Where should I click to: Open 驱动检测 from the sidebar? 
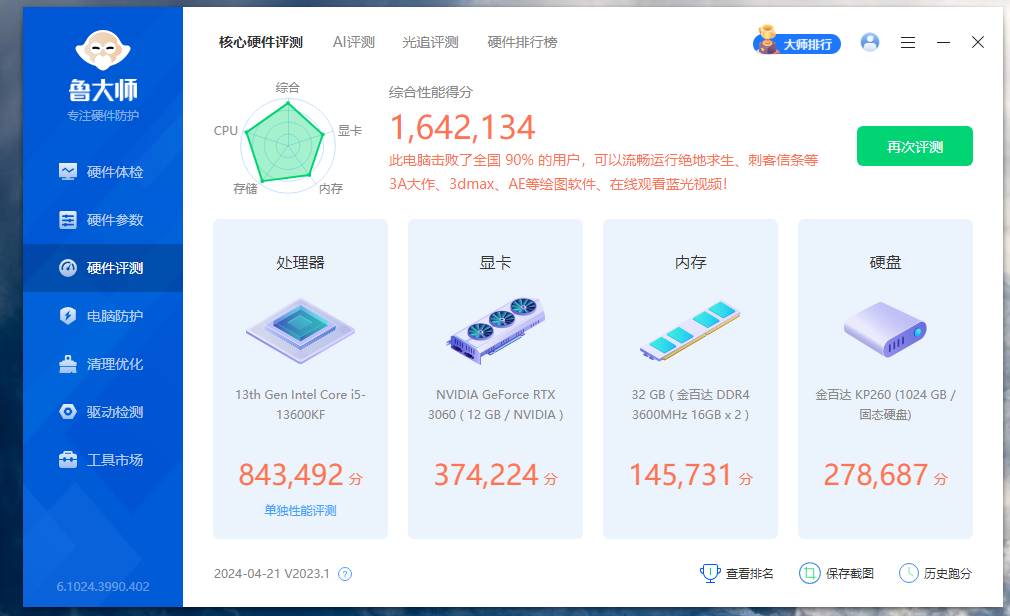coord(103,412)
